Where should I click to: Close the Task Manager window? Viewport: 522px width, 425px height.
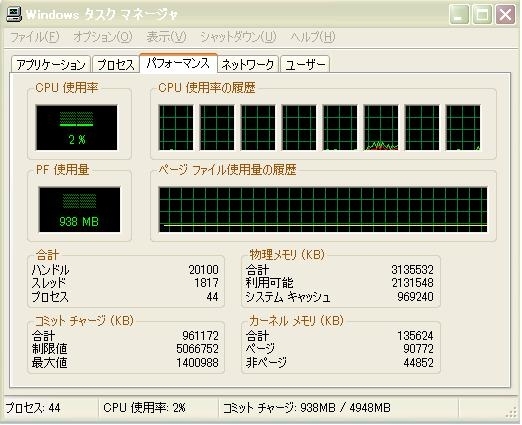click(505, 15)
